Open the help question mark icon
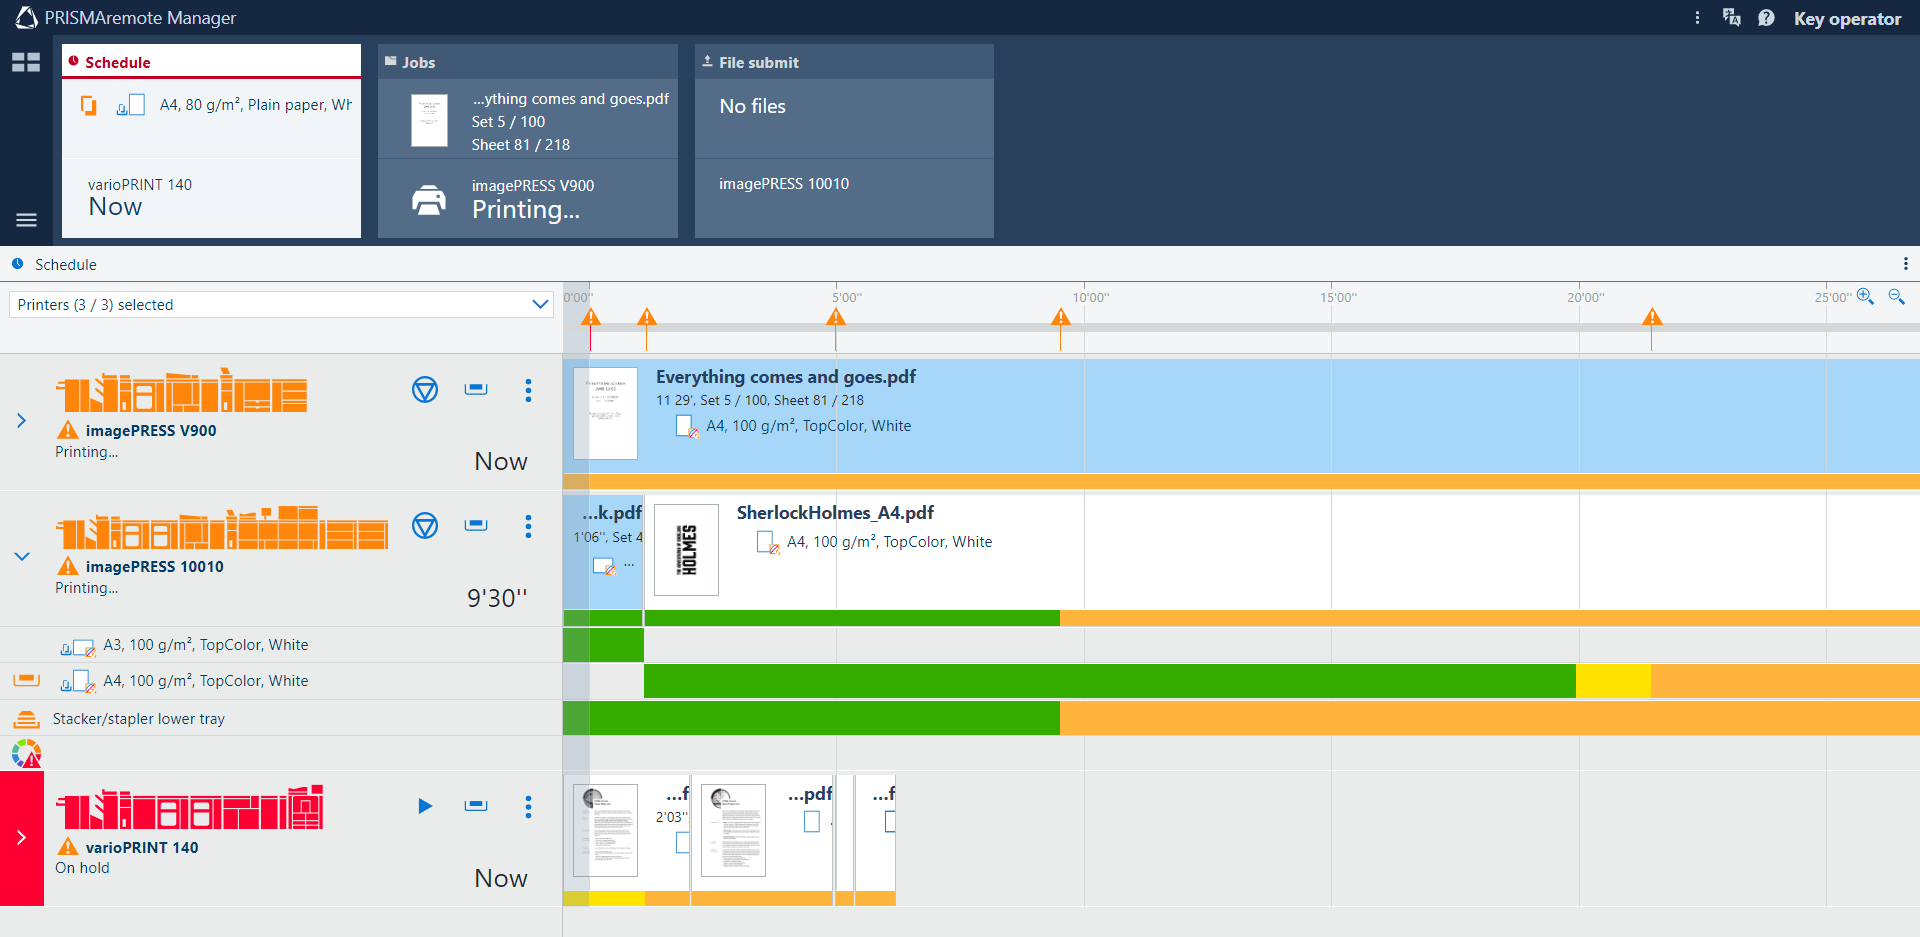This screenshot has width=1920, height=937. pos(1766,18)
